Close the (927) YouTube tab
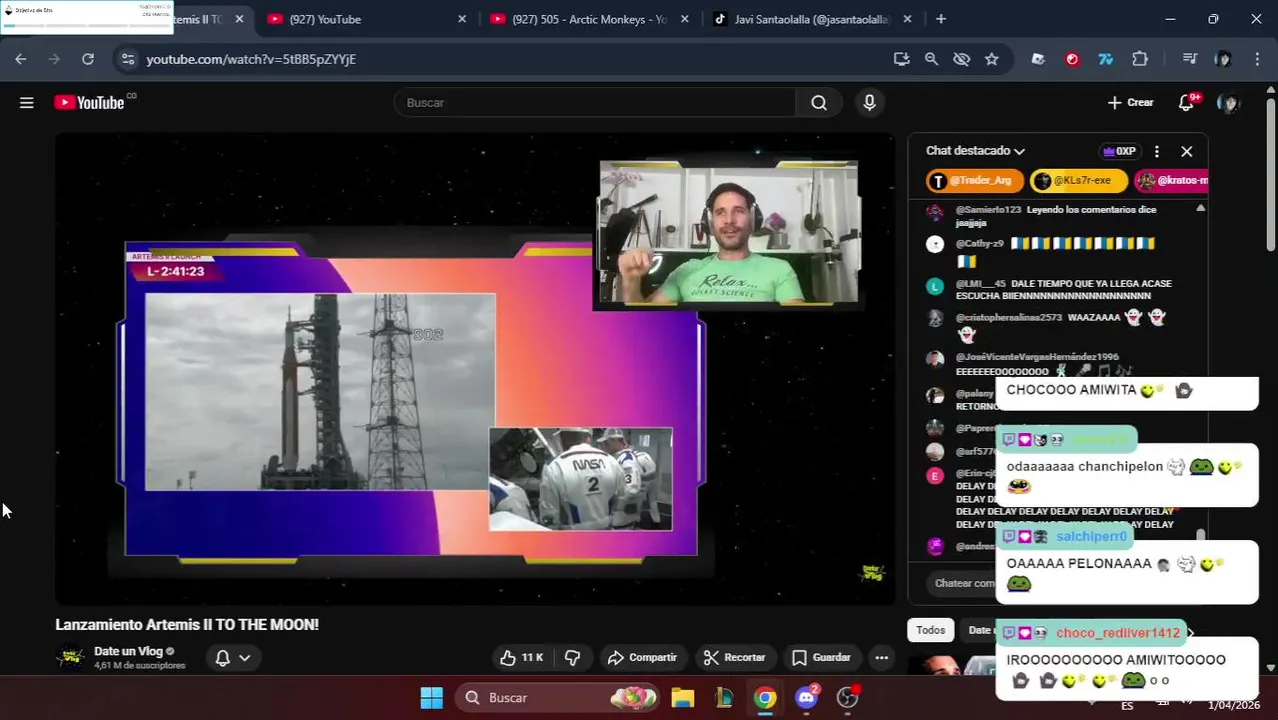 click(x=462, y=19)
